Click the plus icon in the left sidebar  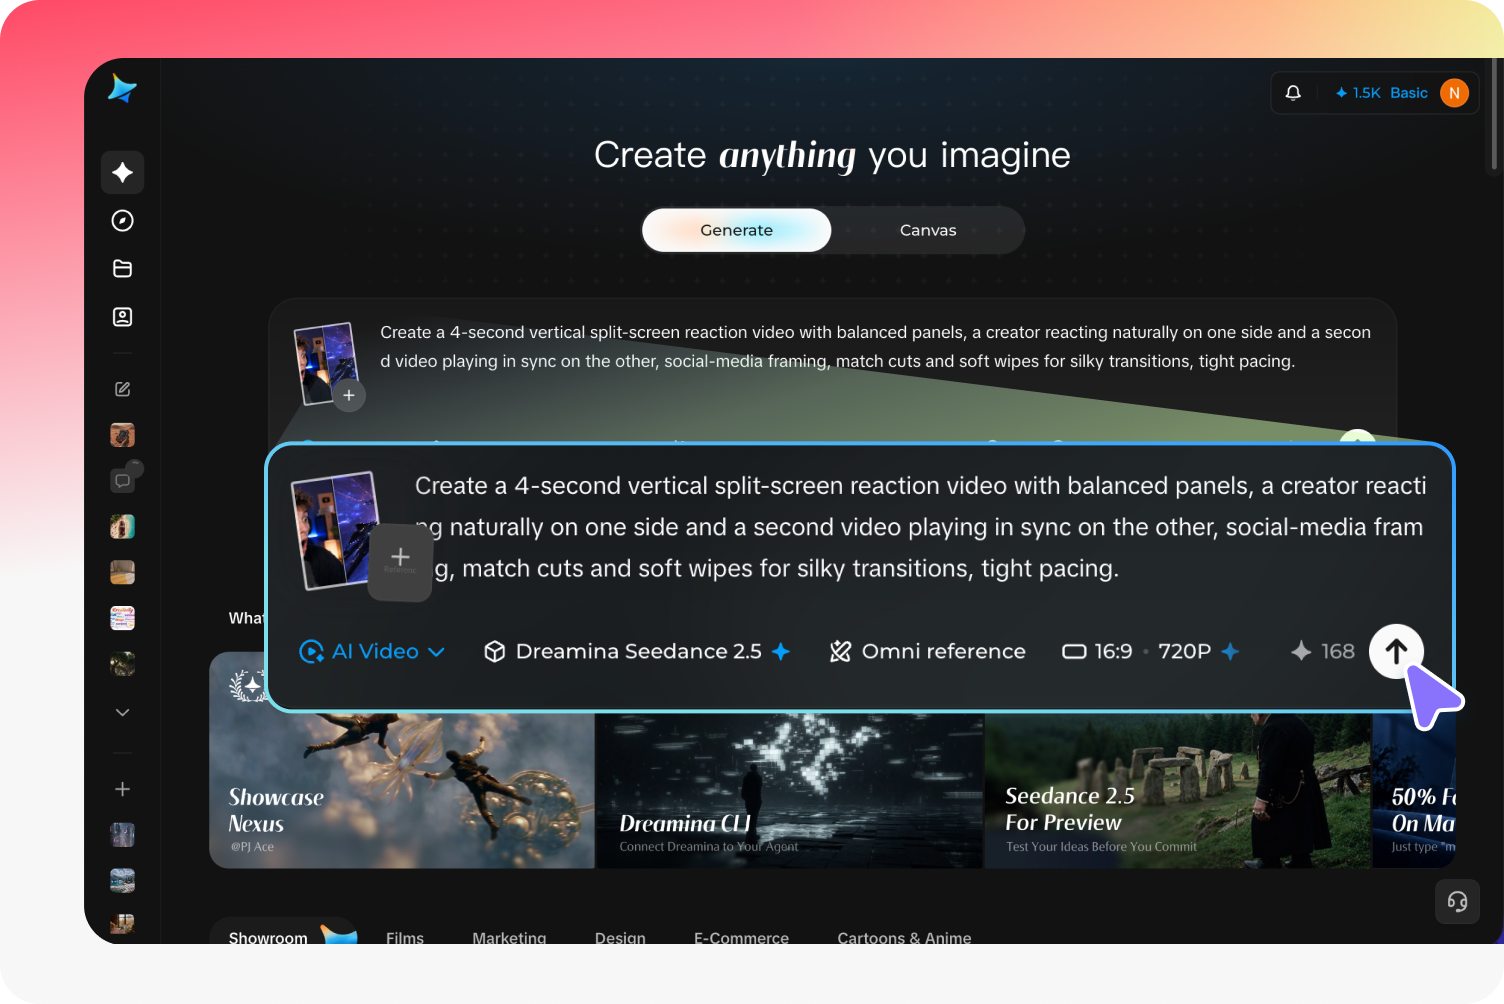click(x=122, y=789)
